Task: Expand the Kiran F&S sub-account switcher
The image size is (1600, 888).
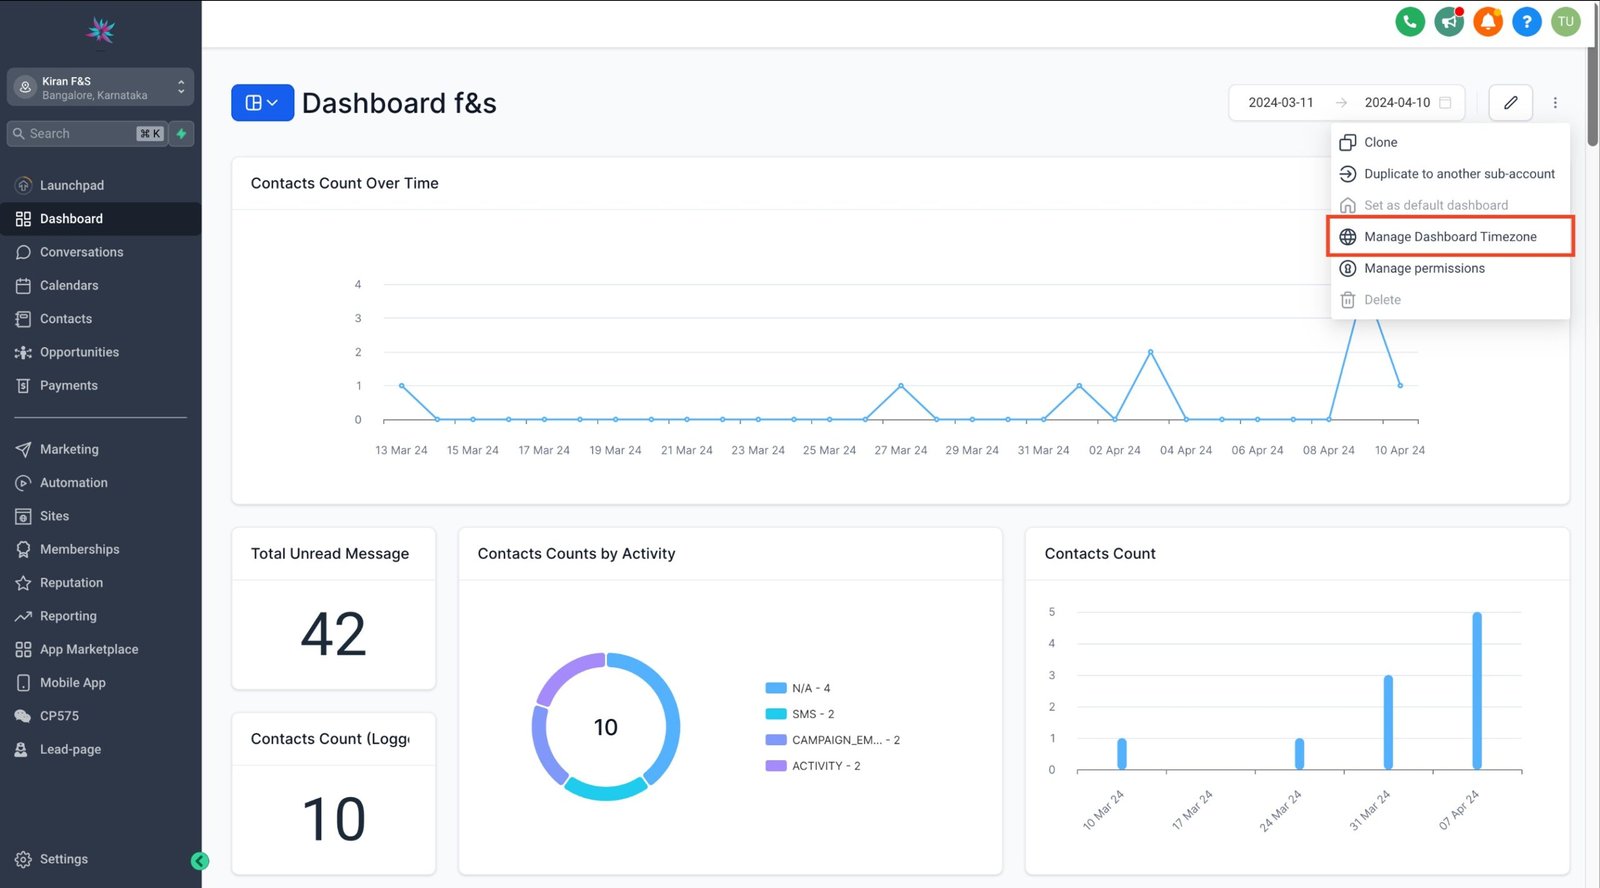Action: tap(100, 87)
